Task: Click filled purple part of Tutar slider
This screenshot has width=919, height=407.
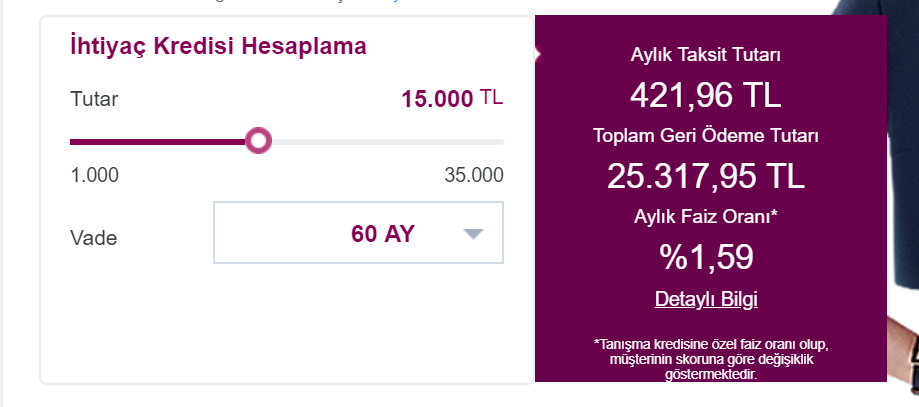Action: coord(157,141)
